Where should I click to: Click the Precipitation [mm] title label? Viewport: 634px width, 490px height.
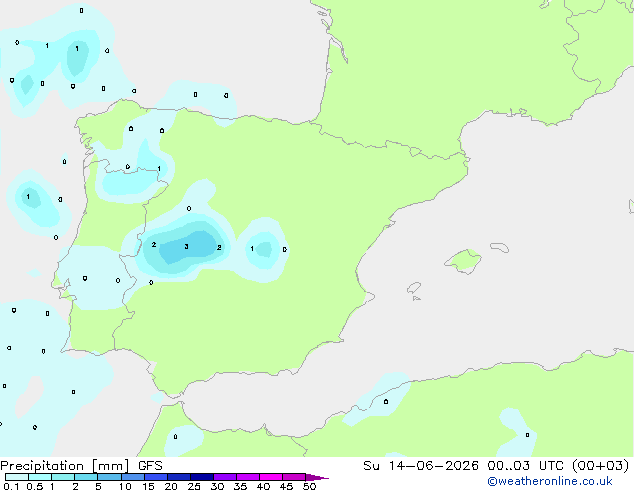point(65,466)
